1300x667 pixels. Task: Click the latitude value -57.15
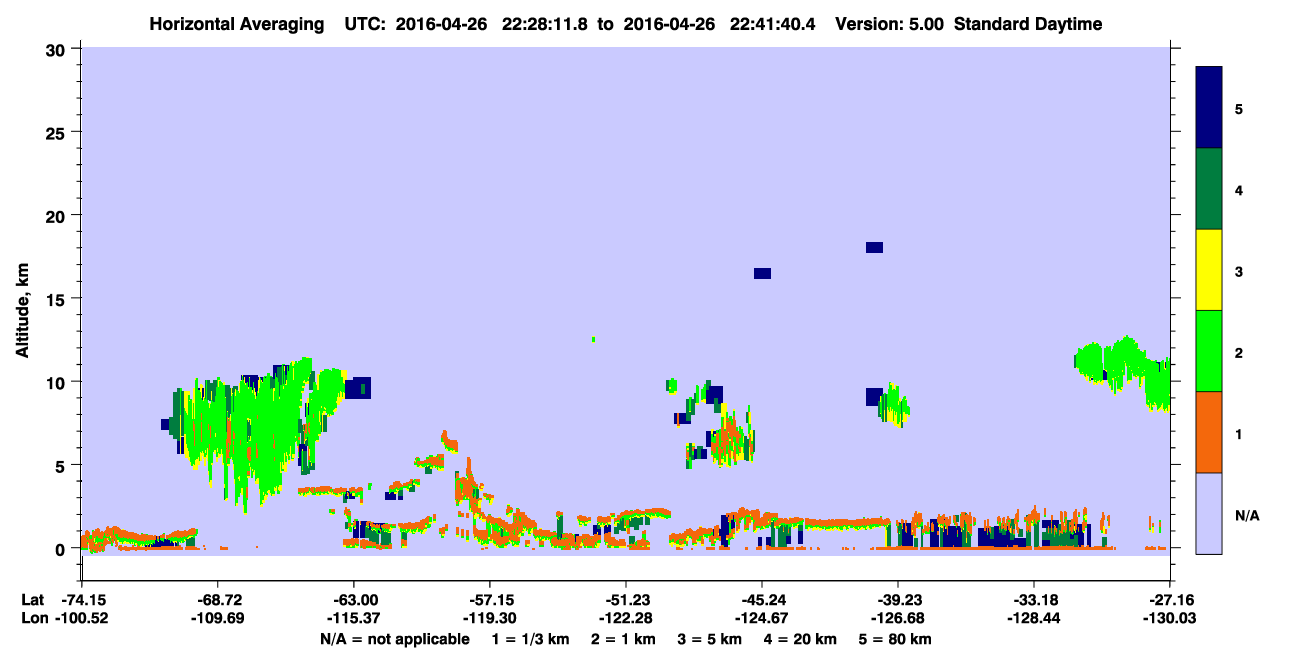click(490, 600)
